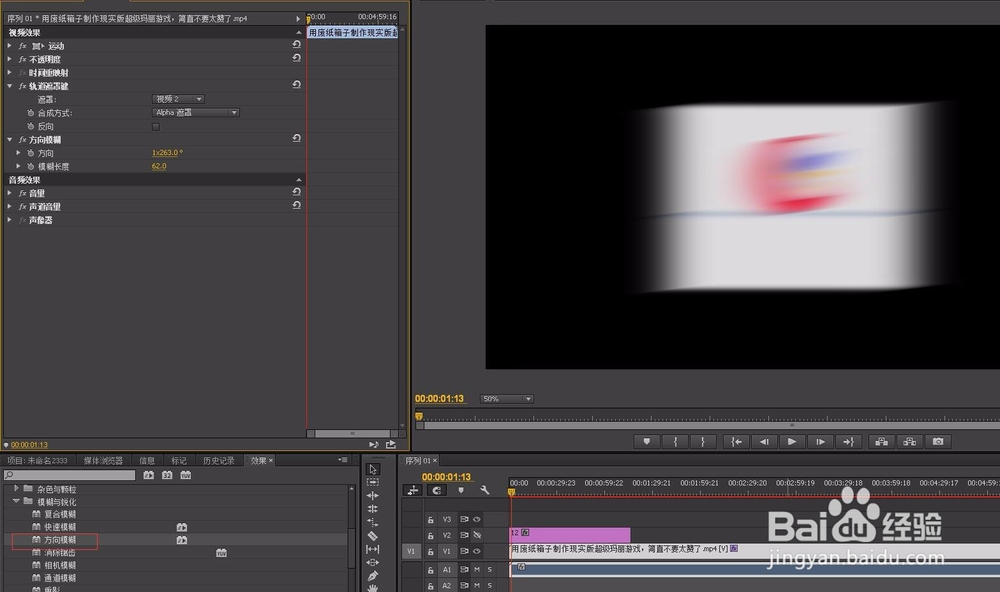The image size is (1000, 592).
Task: Switch to 媒体浏览器 tab
Action: [103, 461]
